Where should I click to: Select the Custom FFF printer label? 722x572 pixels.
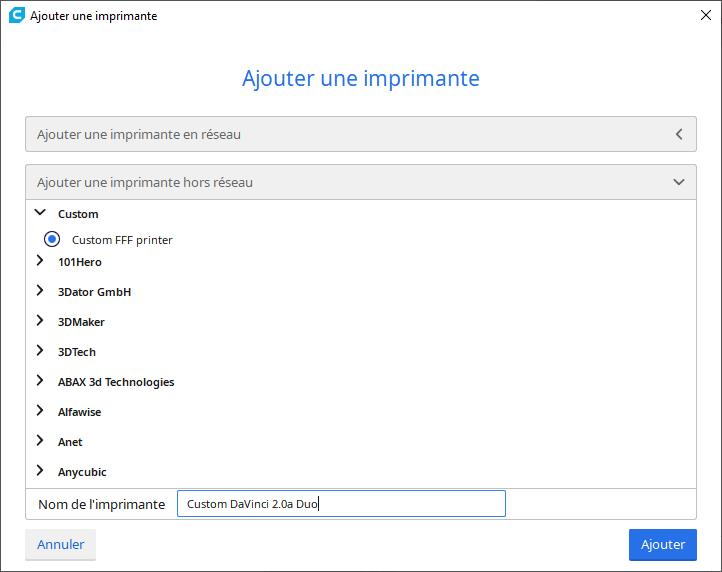(122, 240)
